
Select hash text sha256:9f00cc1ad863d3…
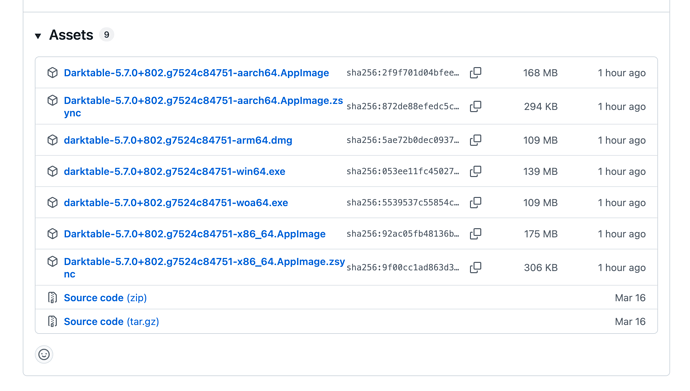pos(403,267)
